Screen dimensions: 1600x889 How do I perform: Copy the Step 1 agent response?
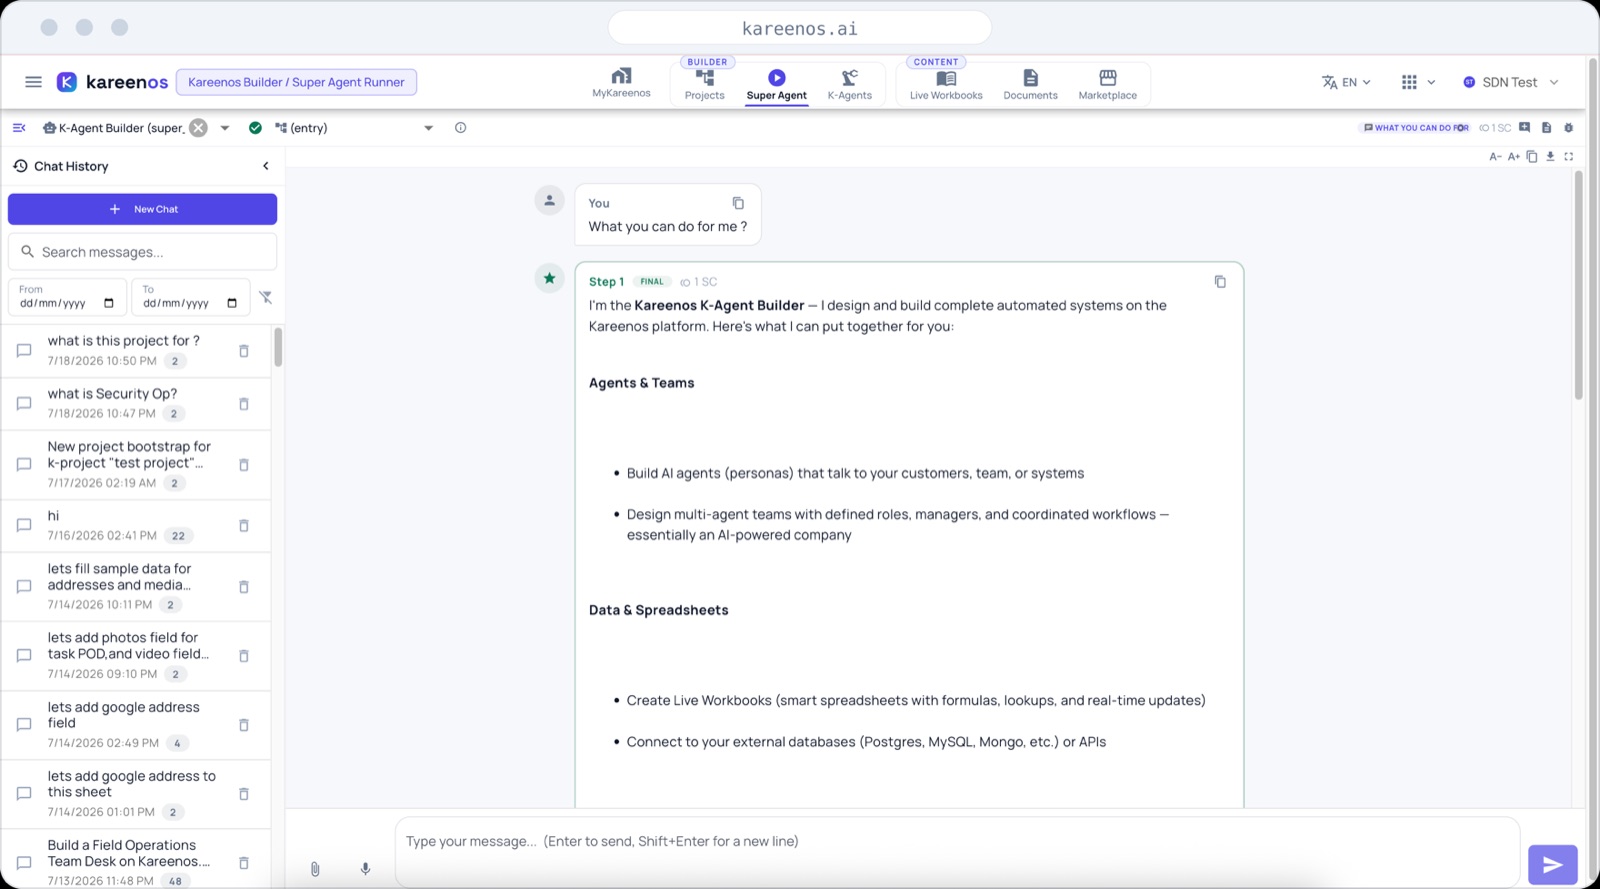(1220, 282)
